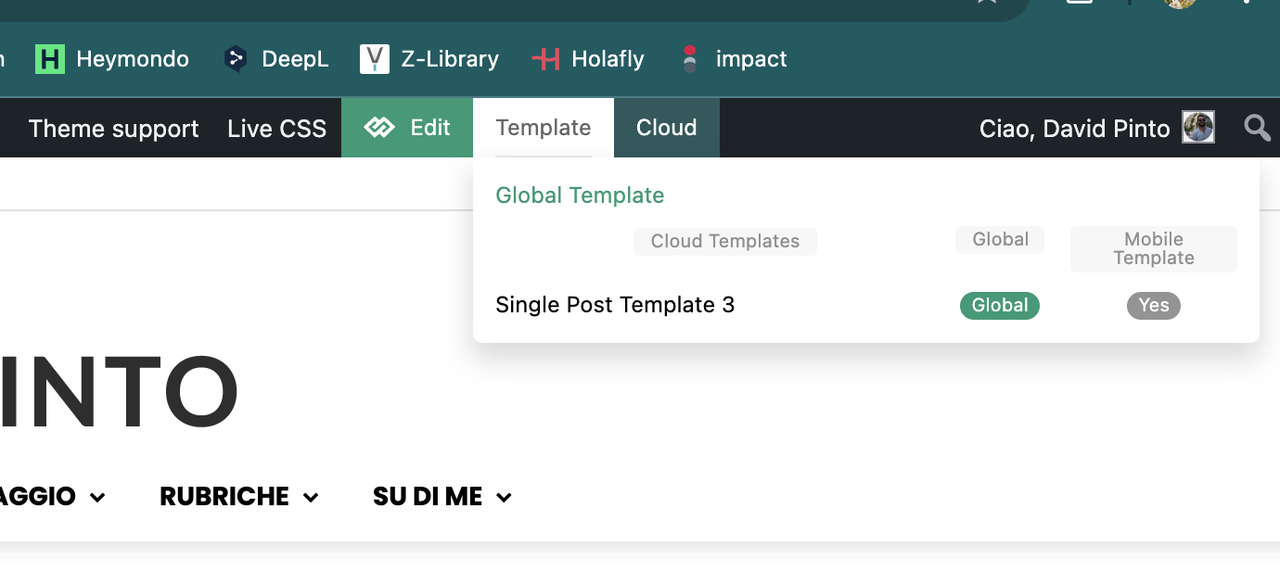Image resolution: width=1280 pixels, height=582 pixels.
Task: Click the Heymondo bookmark icon
Action: 49,59
